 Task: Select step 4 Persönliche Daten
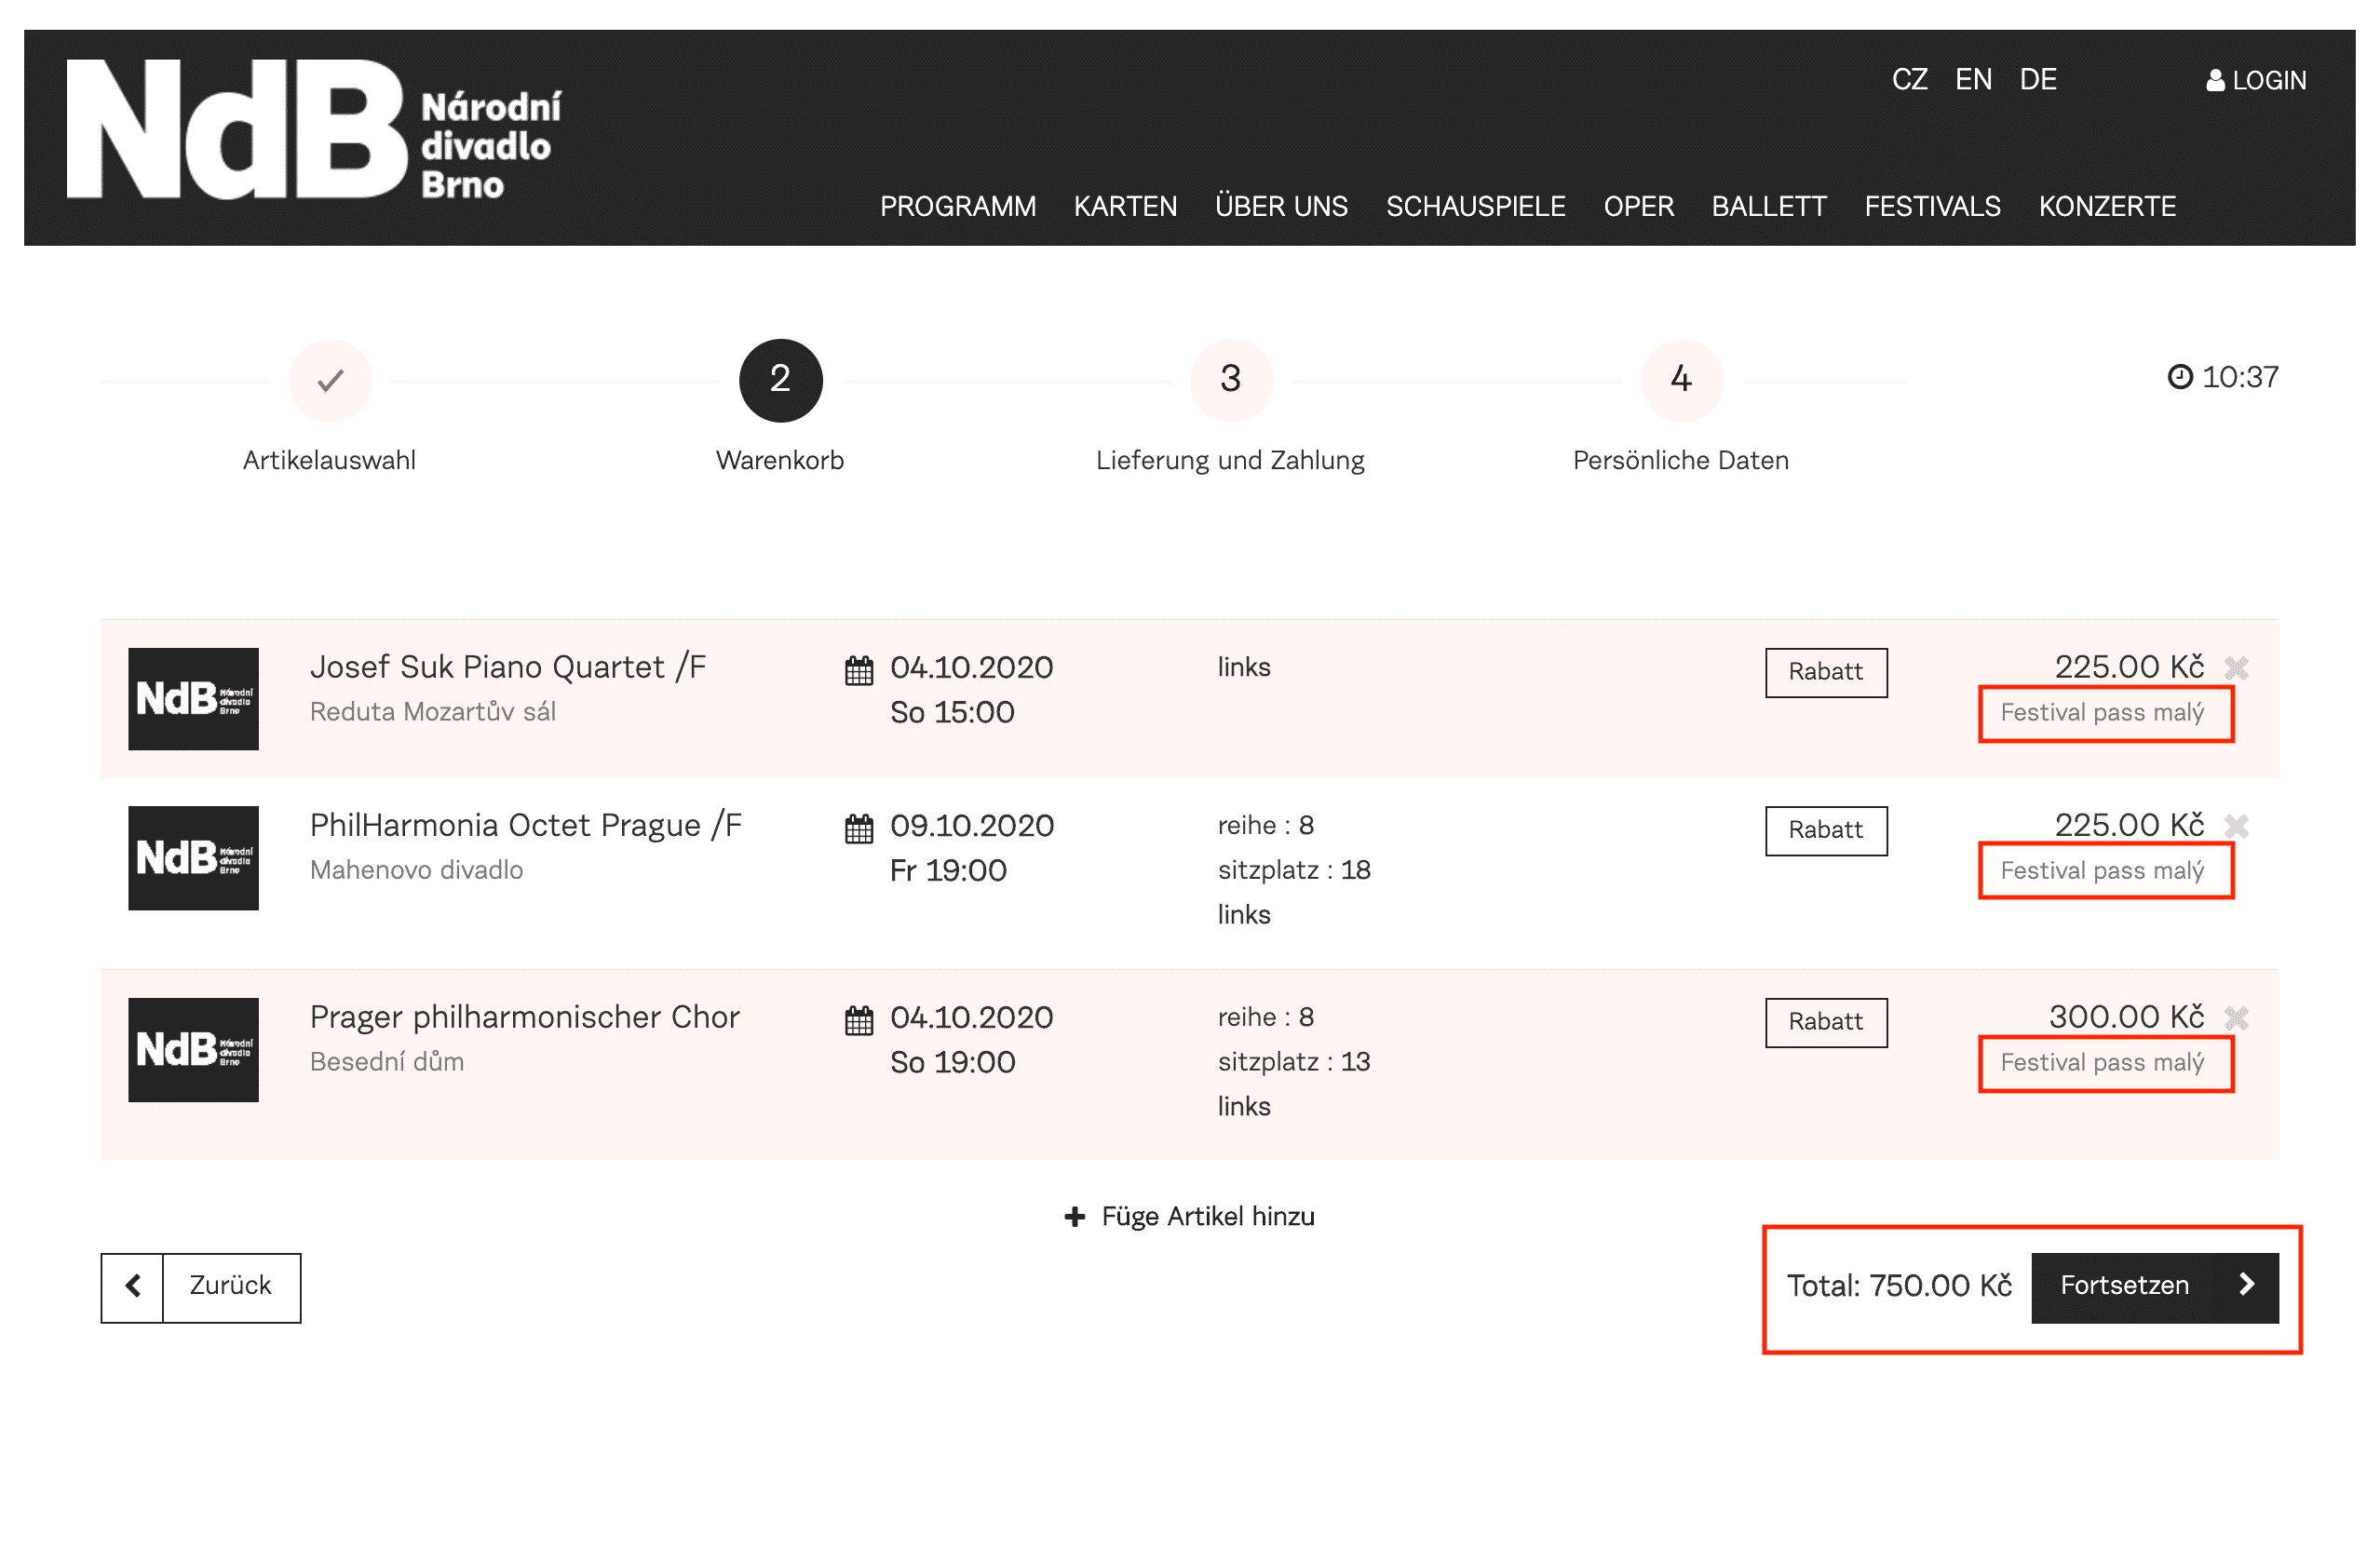[1681, 380]
